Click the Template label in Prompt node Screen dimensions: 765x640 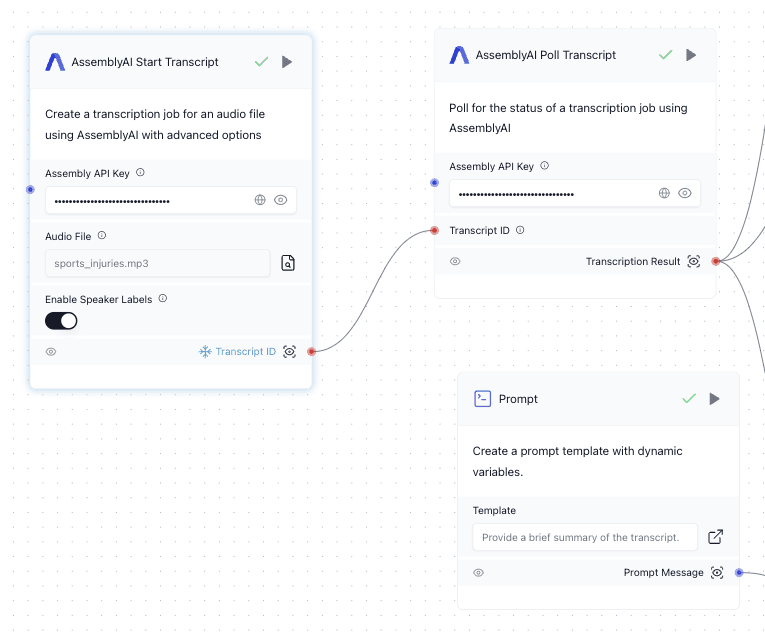(x=494, y=510)
